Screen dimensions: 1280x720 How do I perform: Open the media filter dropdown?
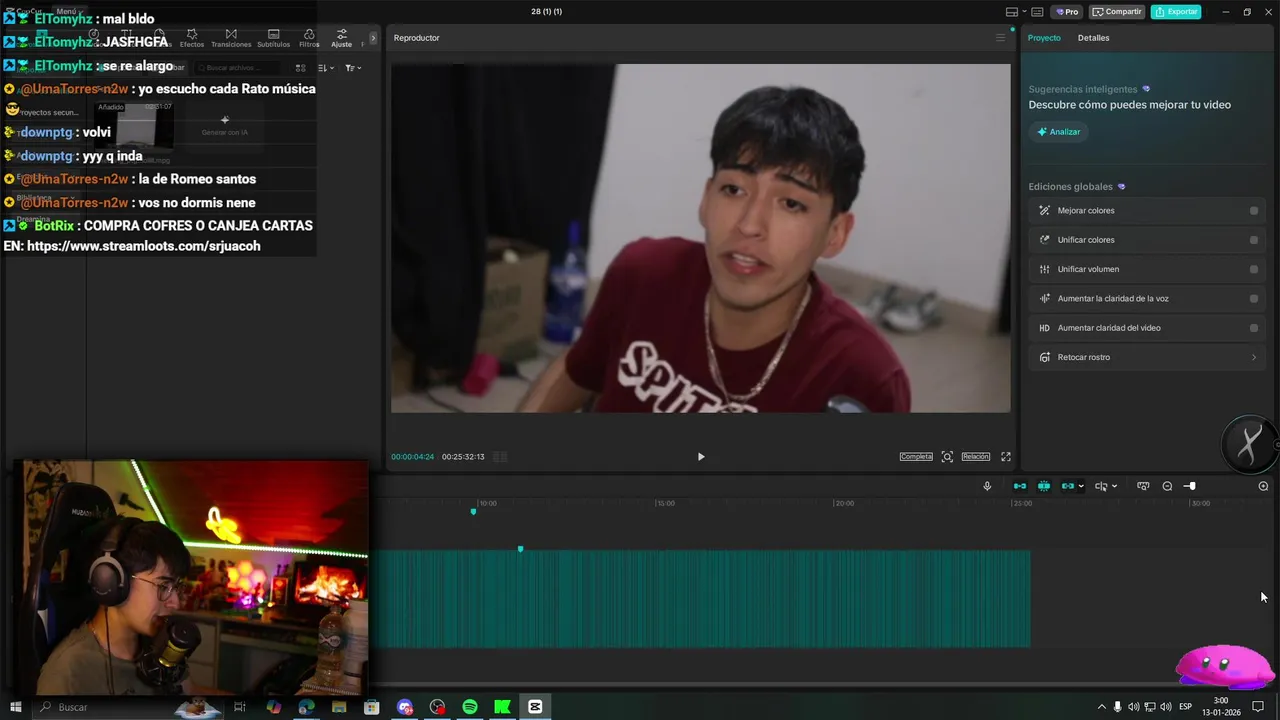(353, 68)
